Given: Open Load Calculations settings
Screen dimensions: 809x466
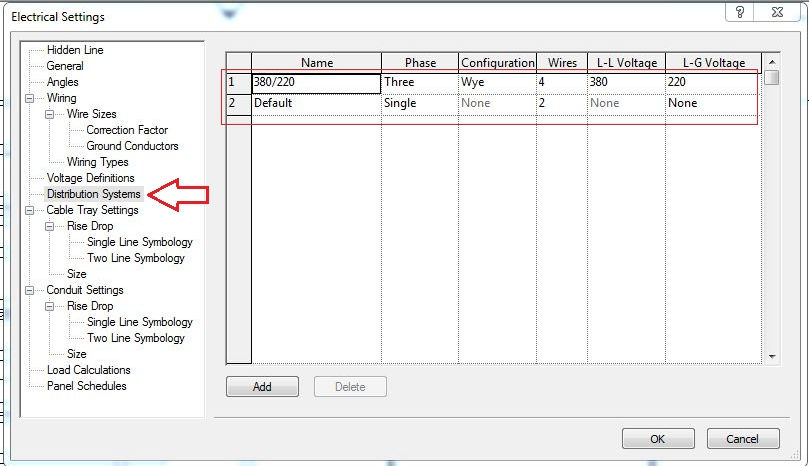Looking at the screenshot, I should click(88, 370).
